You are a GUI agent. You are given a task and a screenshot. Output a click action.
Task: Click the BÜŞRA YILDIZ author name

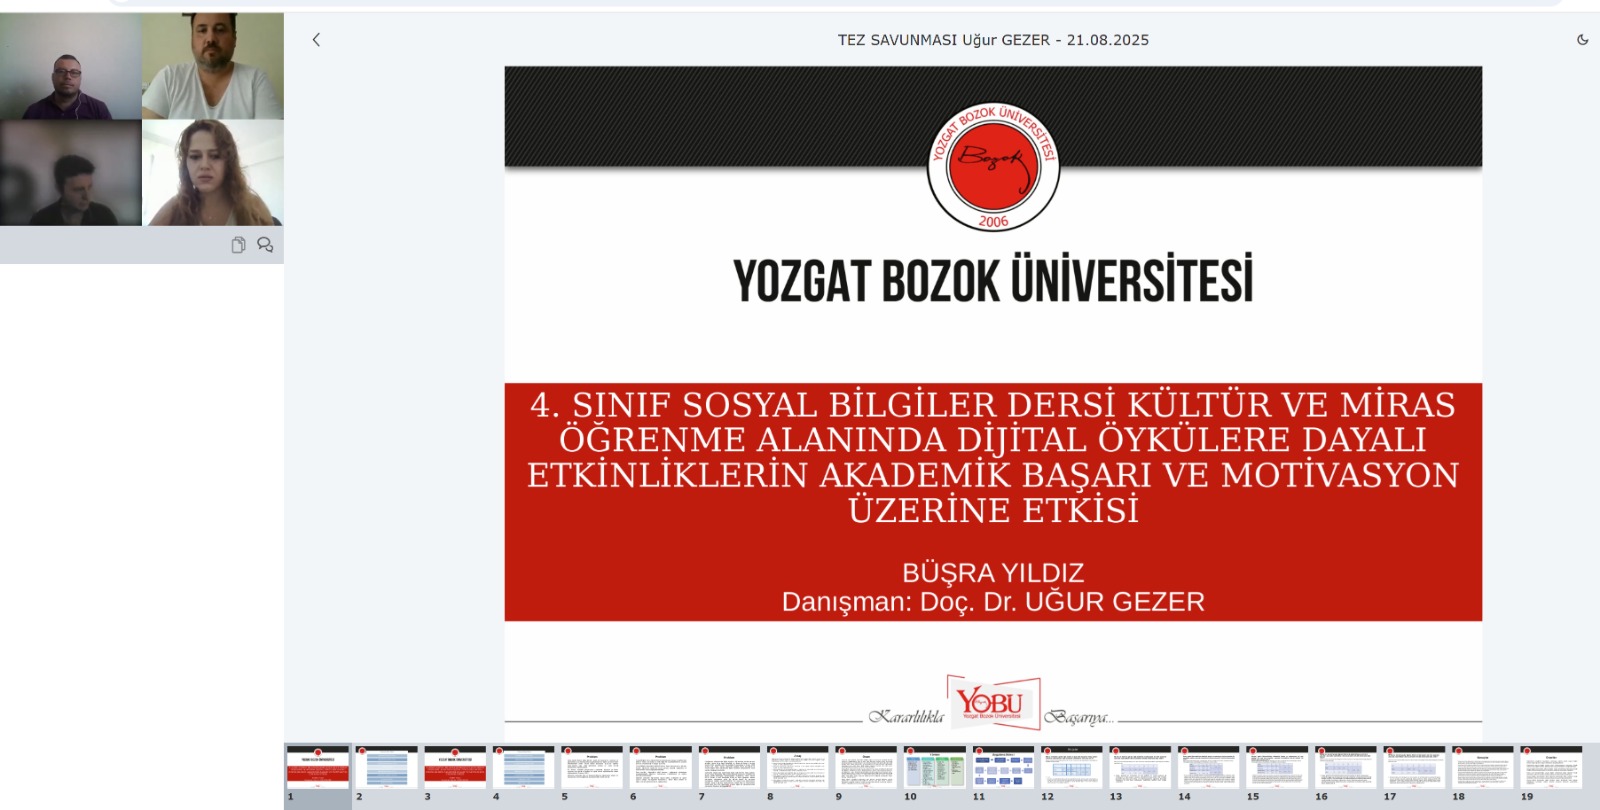(993, 573)
